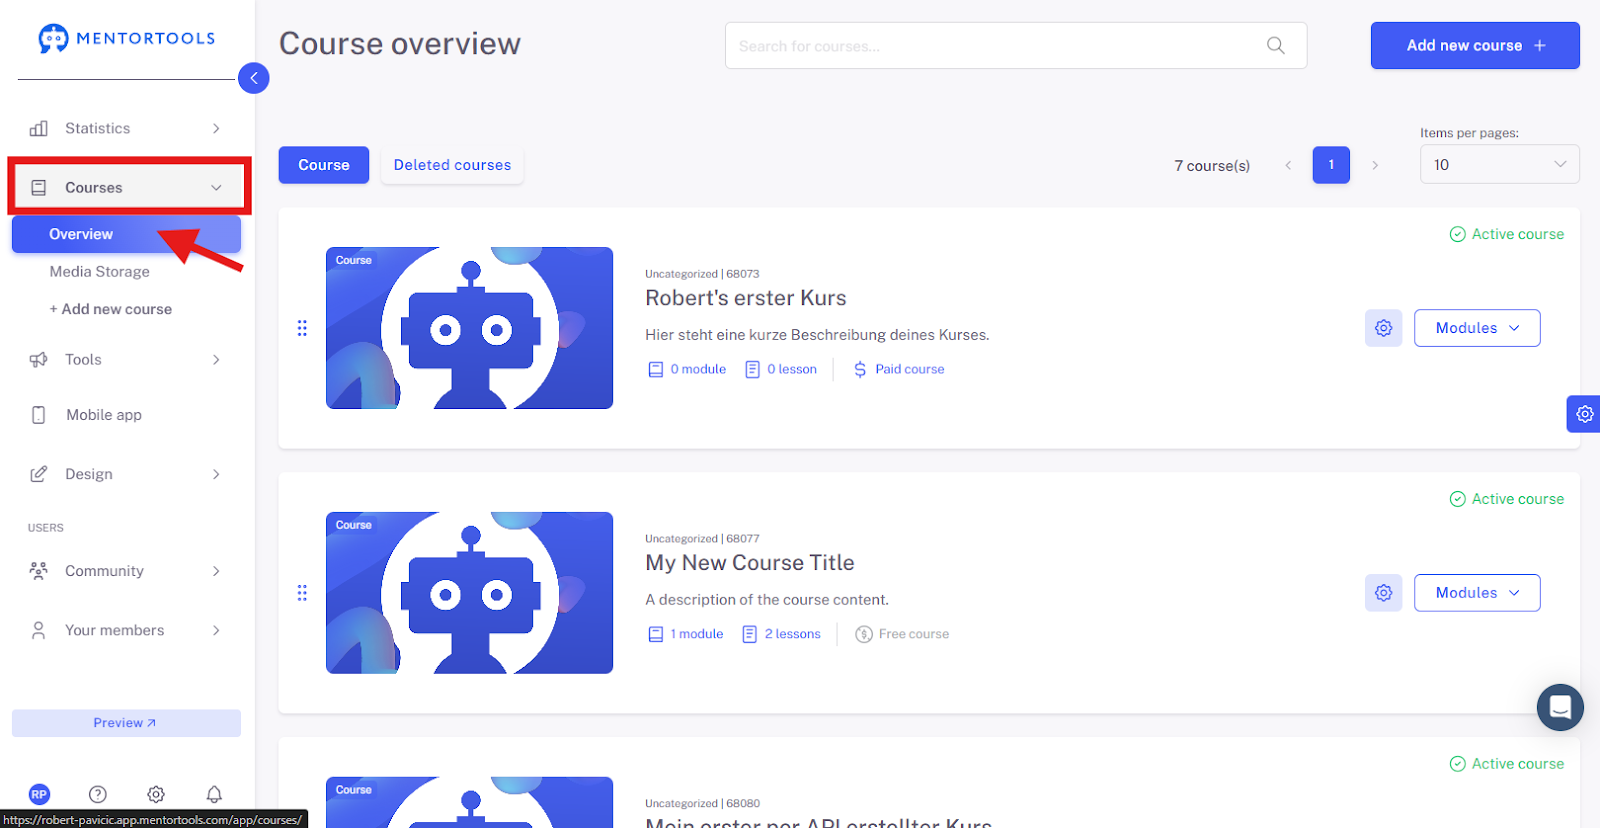Collapse the sidebar with the round arrow button
1600x828 pixels.
pyautogui.click(x=254, y=78)
